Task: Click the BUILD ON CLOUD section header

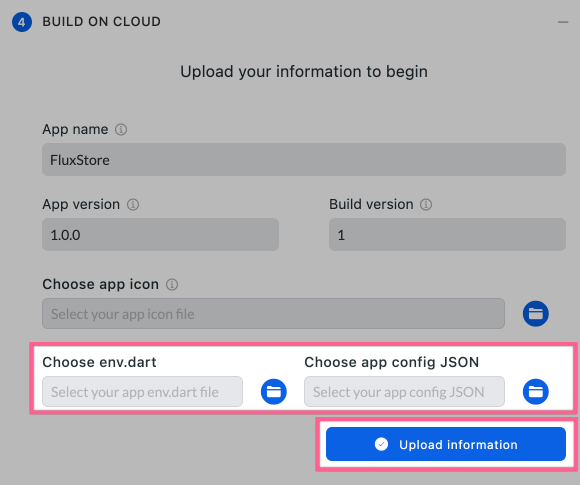Action: (x=101, y=22)
